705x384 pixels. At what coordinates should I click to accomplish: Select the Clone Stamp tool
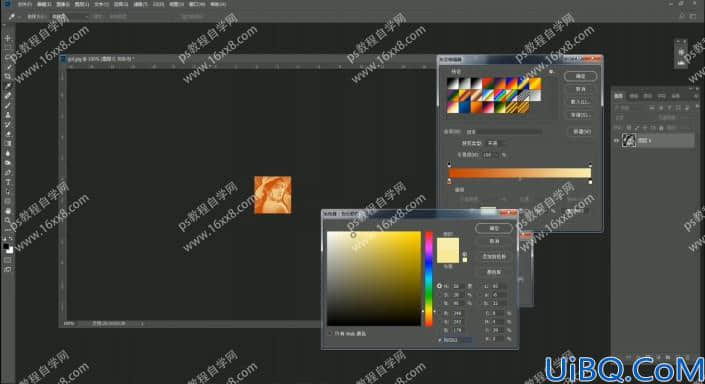(8, 115)
